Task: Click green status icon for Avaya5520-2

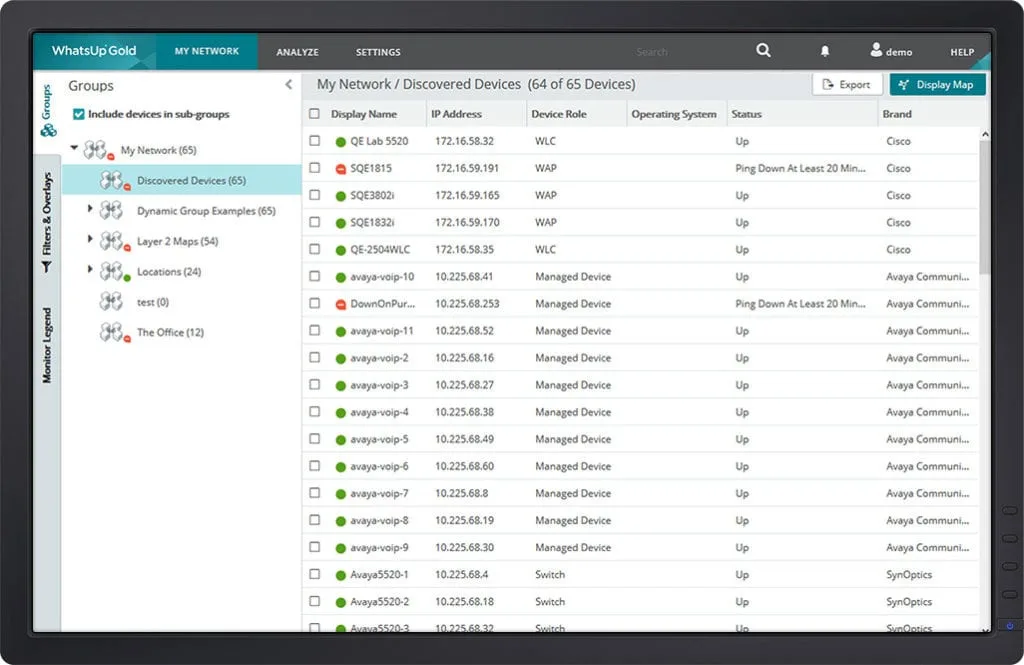Action: (x=340, y=602)
